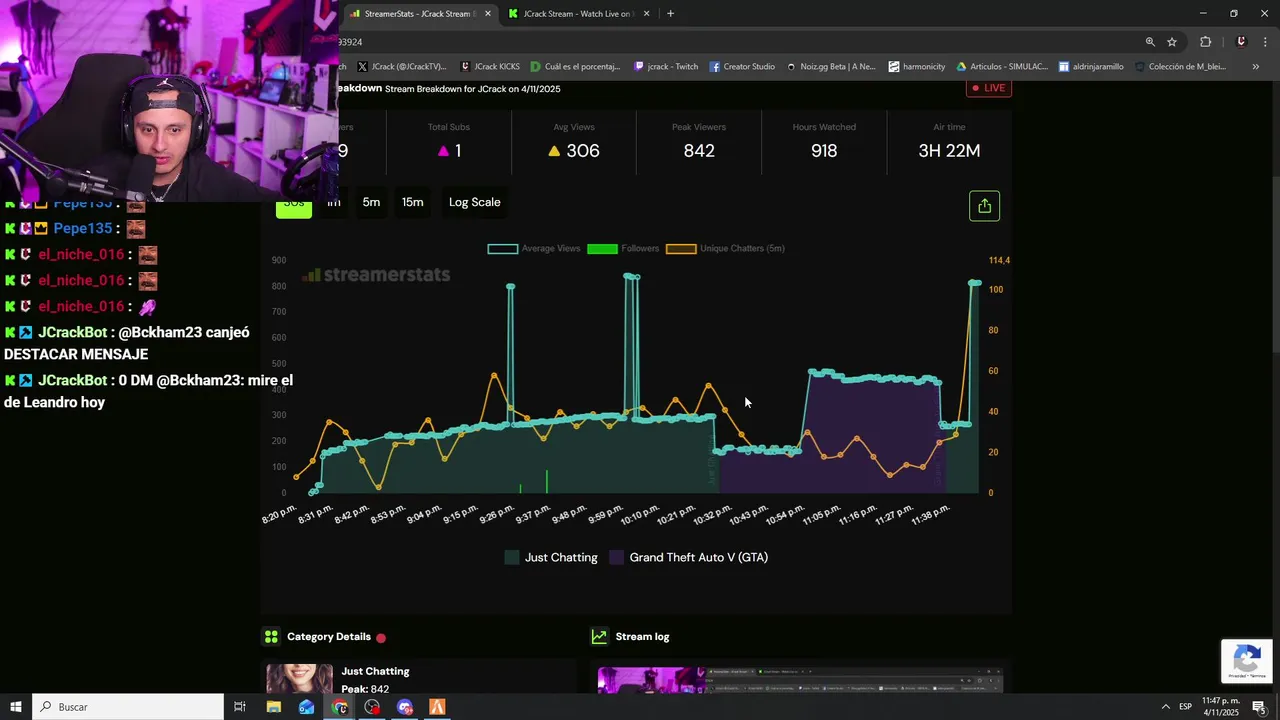Close the StreamerStats tab
This screenshot has width=1280, height=720.
[x=487, y=14]
